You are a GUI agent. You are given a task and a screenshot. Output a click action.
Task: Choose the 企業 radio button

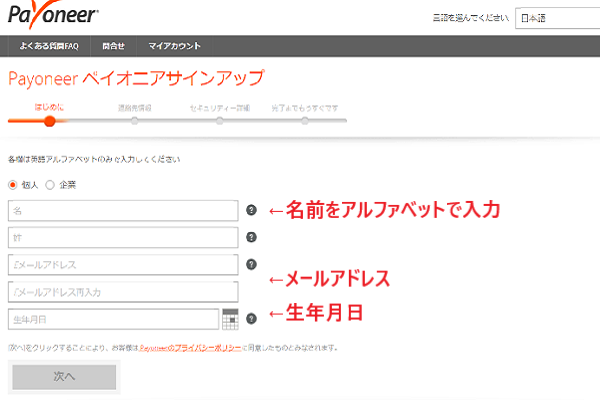click(50, 185)
